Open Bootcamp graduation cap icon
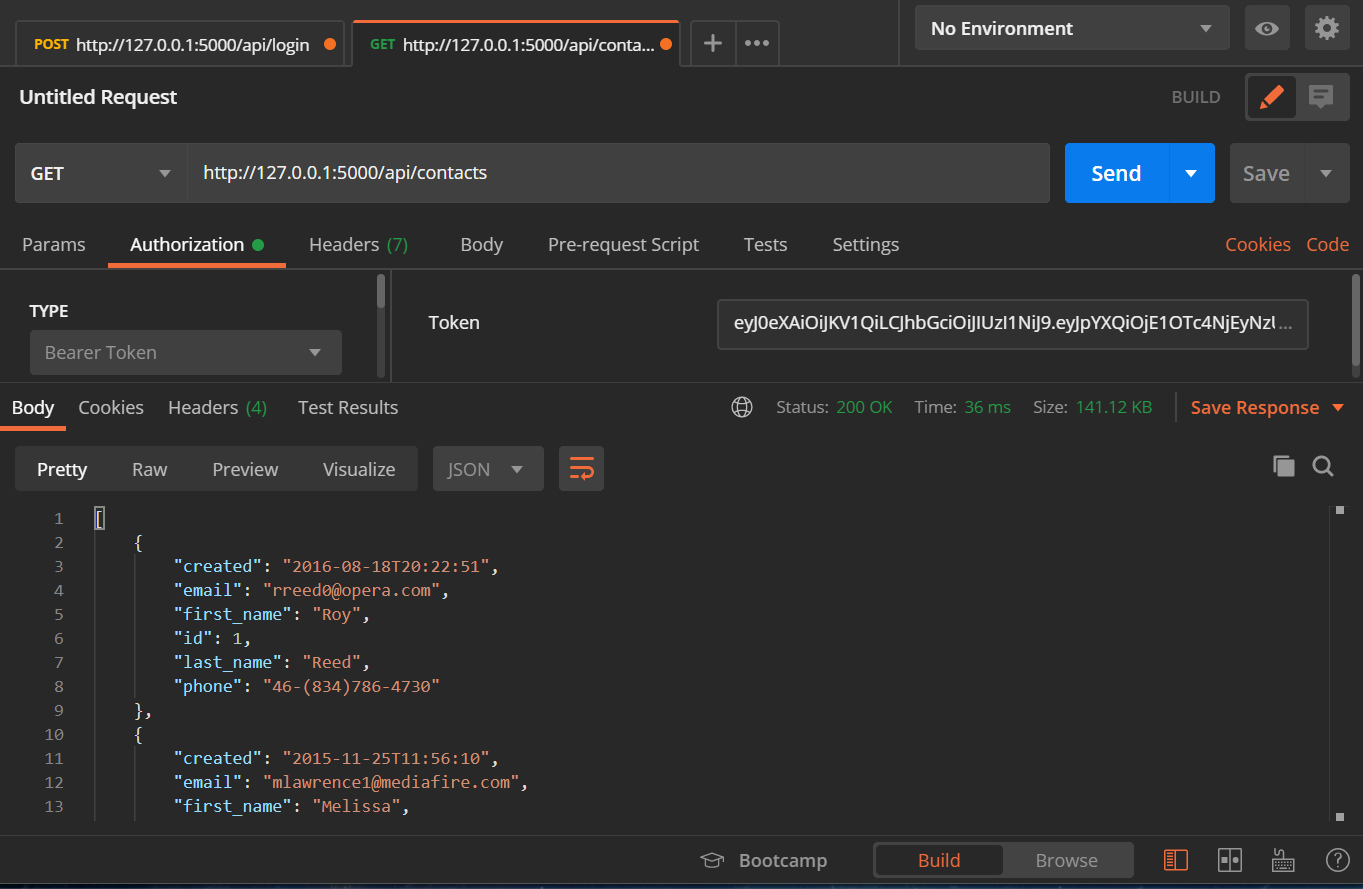The image size is (1363, 889). tap(712, 861)
